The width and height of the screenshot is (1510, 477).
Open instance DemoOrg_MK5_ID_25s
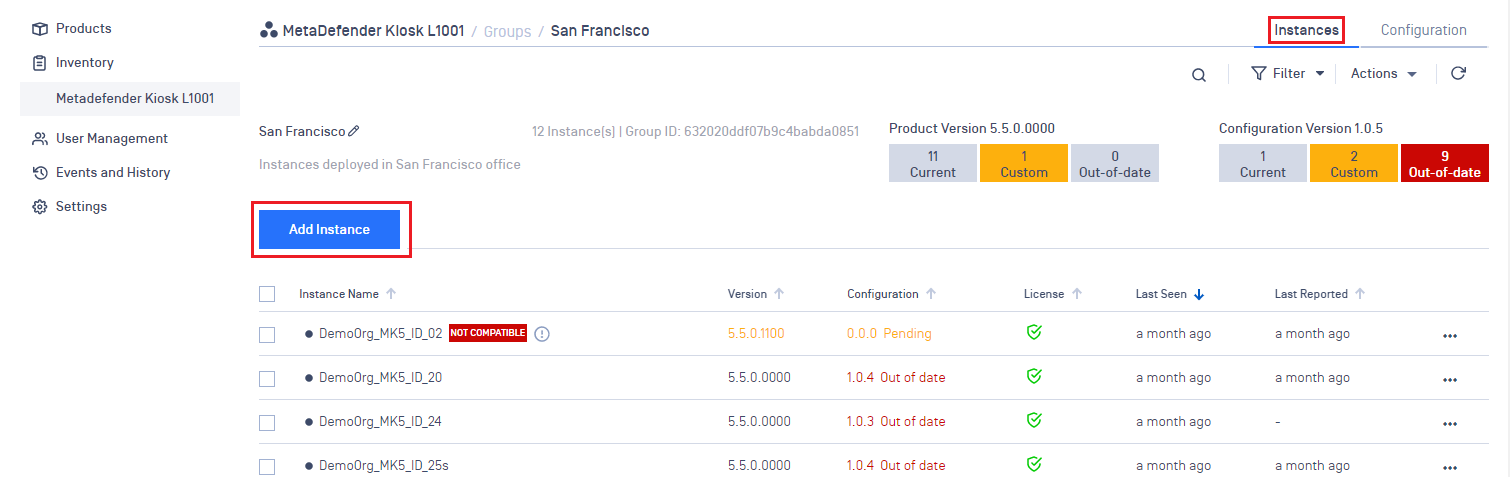pyautogui.click(x=384, y=466)
